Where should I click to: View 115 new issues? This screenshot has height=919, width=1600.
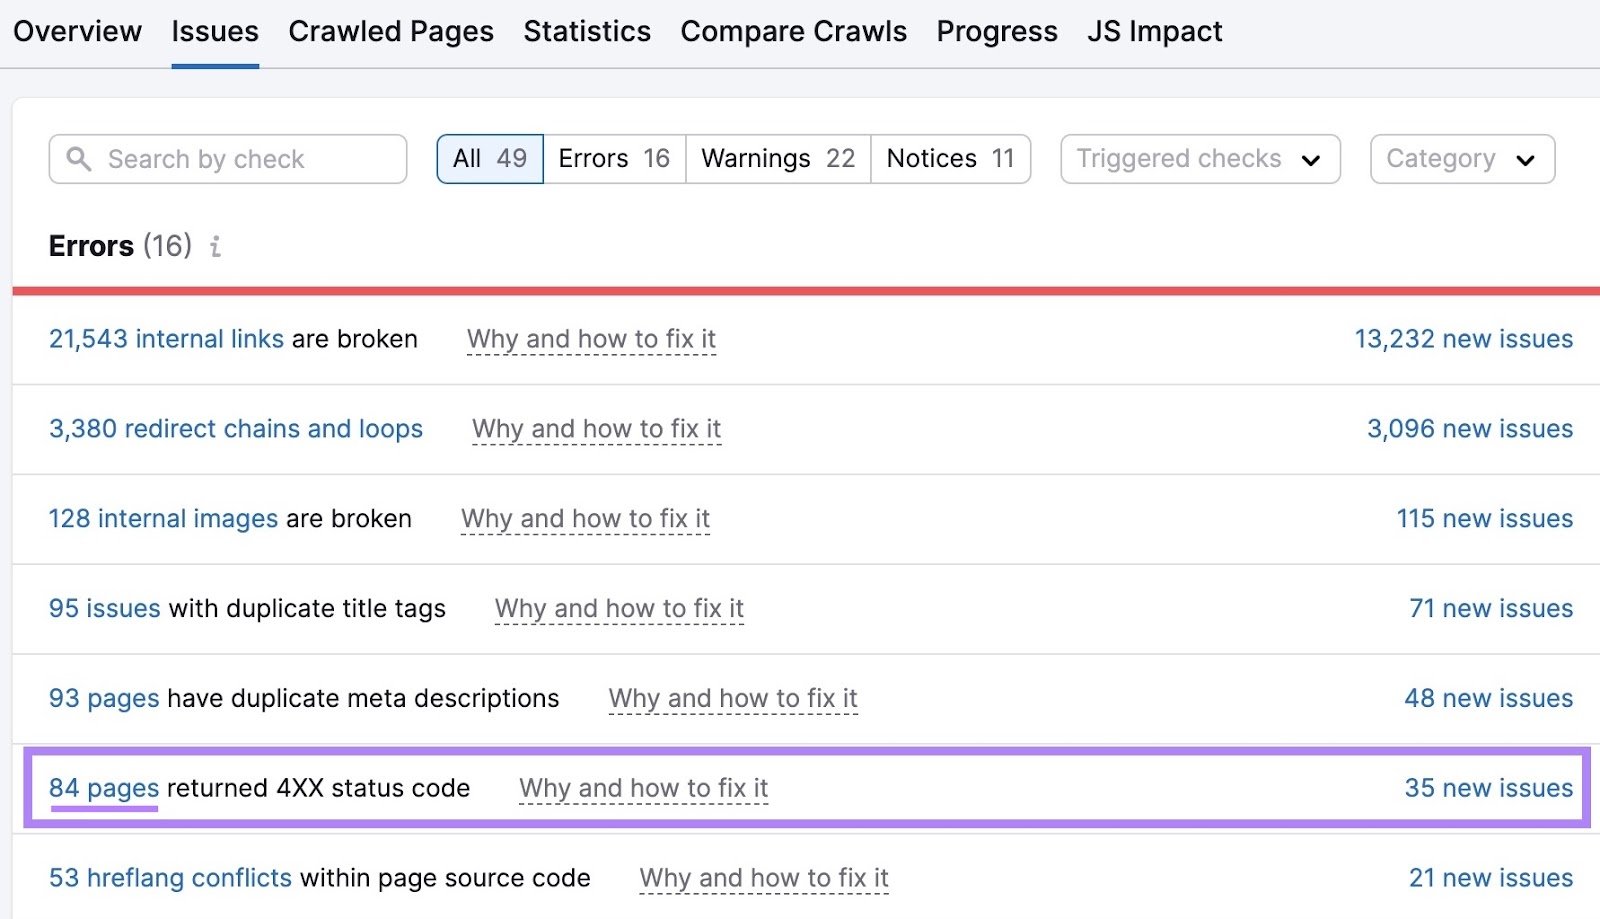click(1485, 519)
